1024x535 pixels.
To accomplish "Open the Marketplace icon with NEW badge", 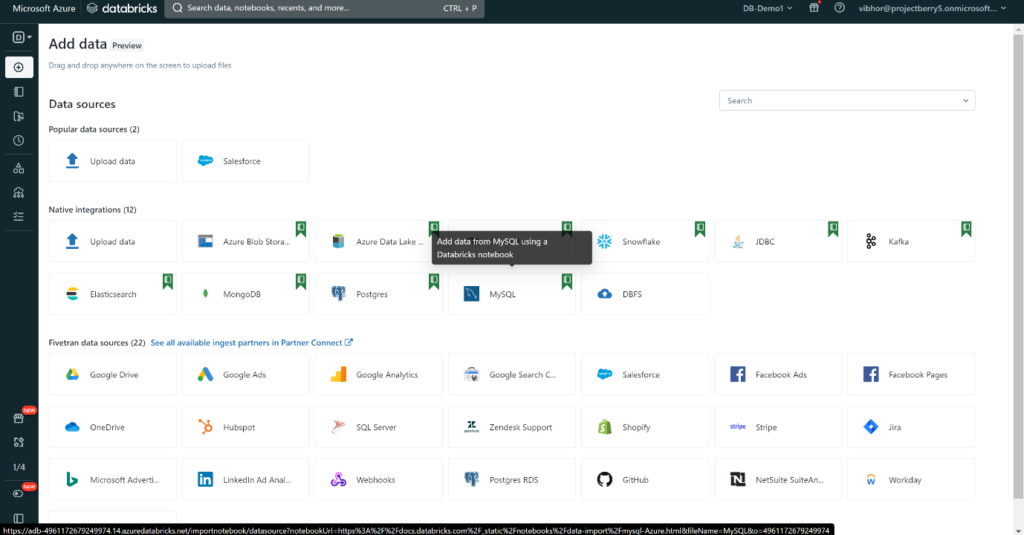I will [19, 418].
